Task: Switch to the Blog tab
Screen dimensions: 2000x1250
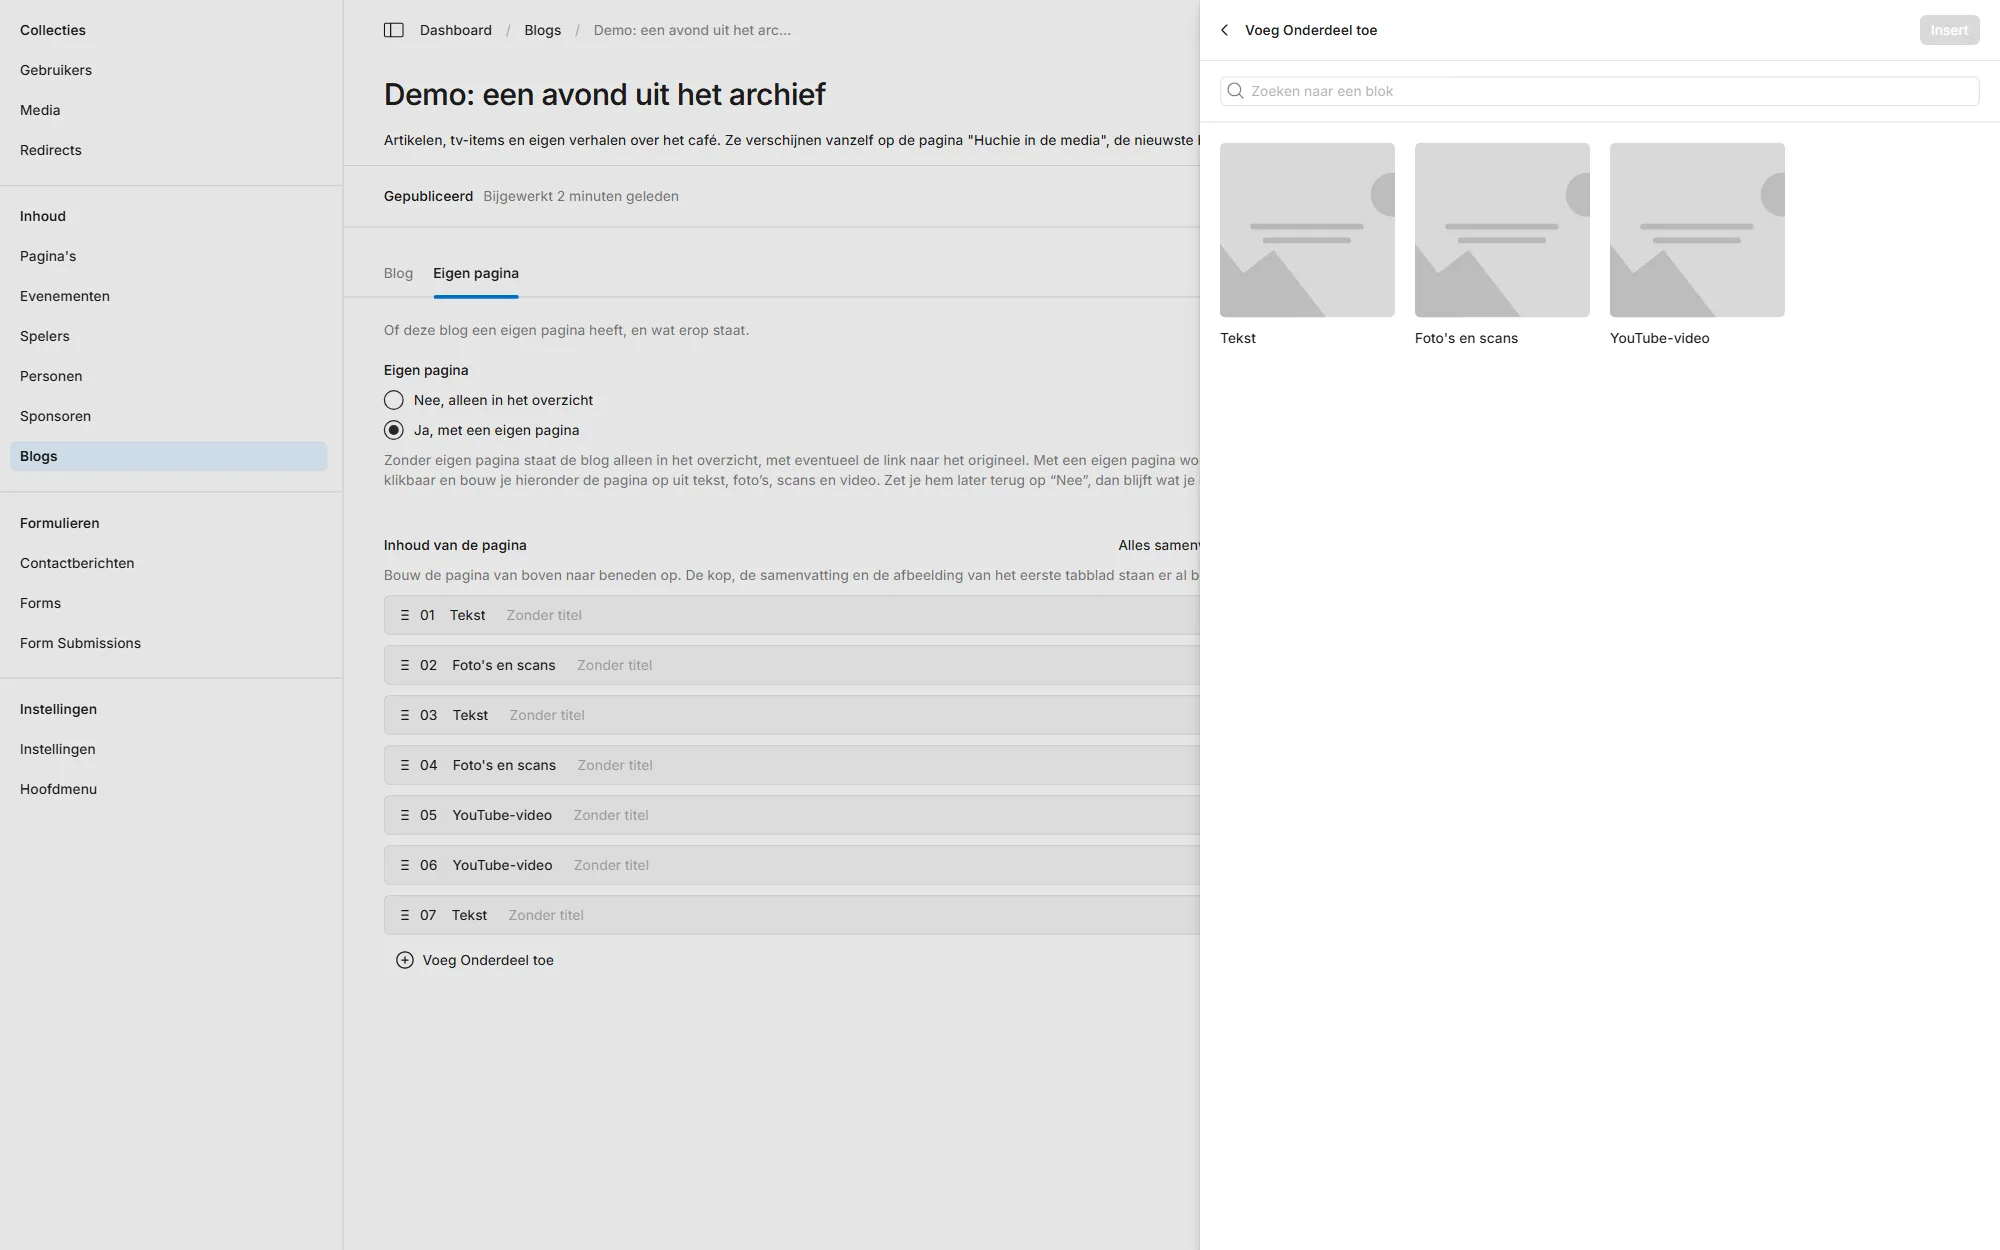Action: pyautogui.click(x=398, y=273)
